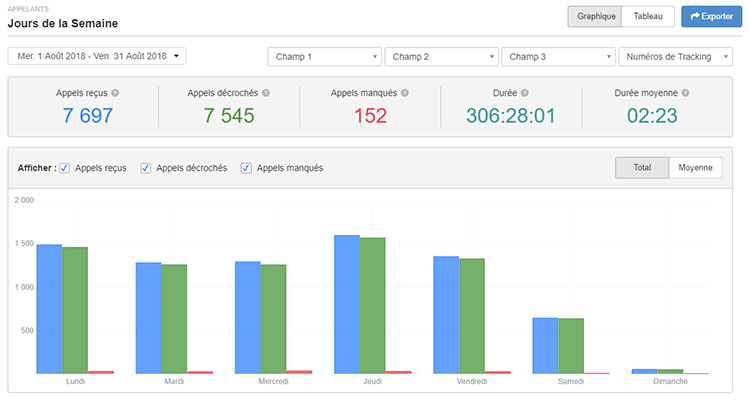Click help icon beside Appels décrochés stat
The image size is (750, 405).
point(266,93)
